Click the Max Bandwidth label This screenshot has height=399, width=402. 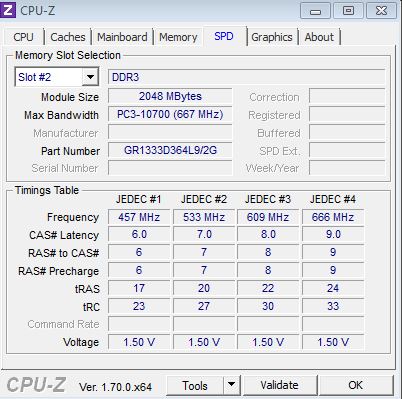(x=61, y=115)
